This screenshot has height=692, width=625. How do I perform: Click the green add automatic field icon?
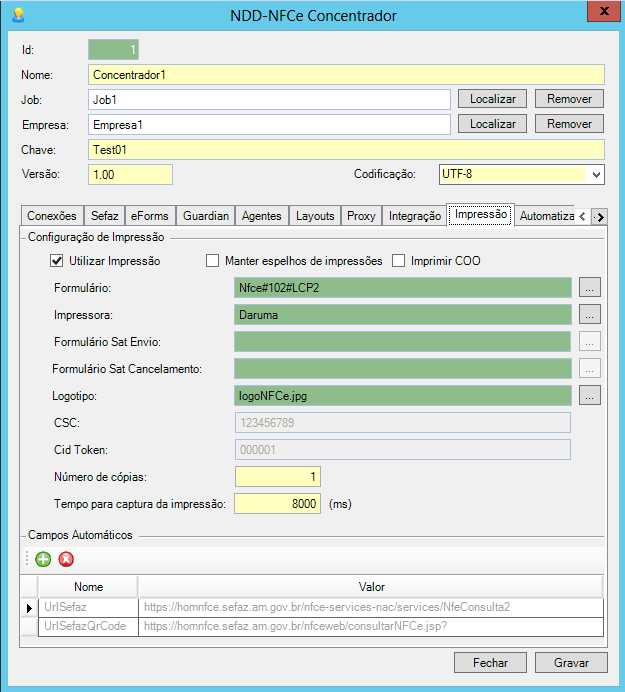tap(43, 559)
